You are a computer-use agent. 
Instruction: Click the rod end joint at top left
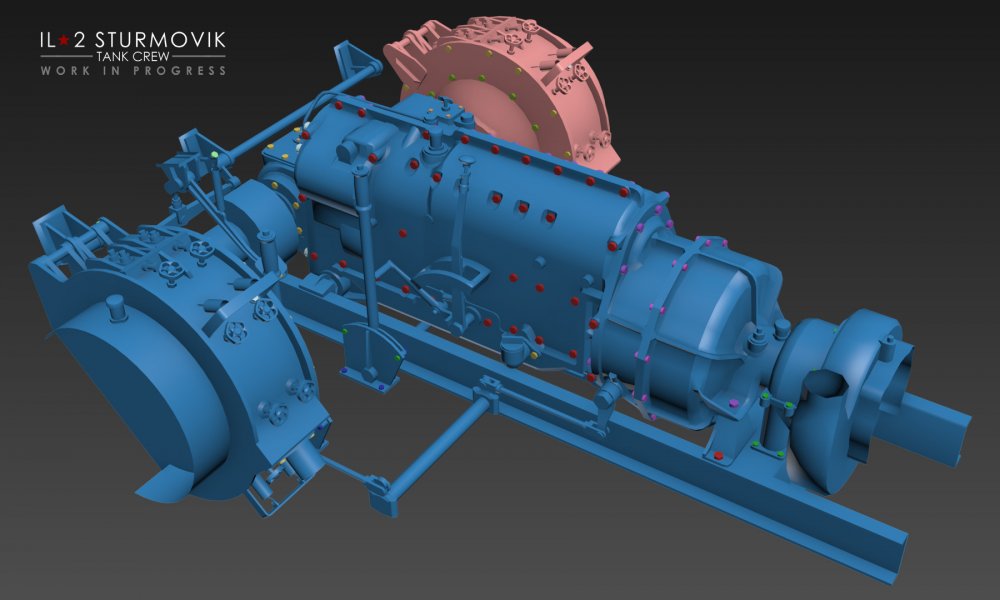tap(366, 70)
